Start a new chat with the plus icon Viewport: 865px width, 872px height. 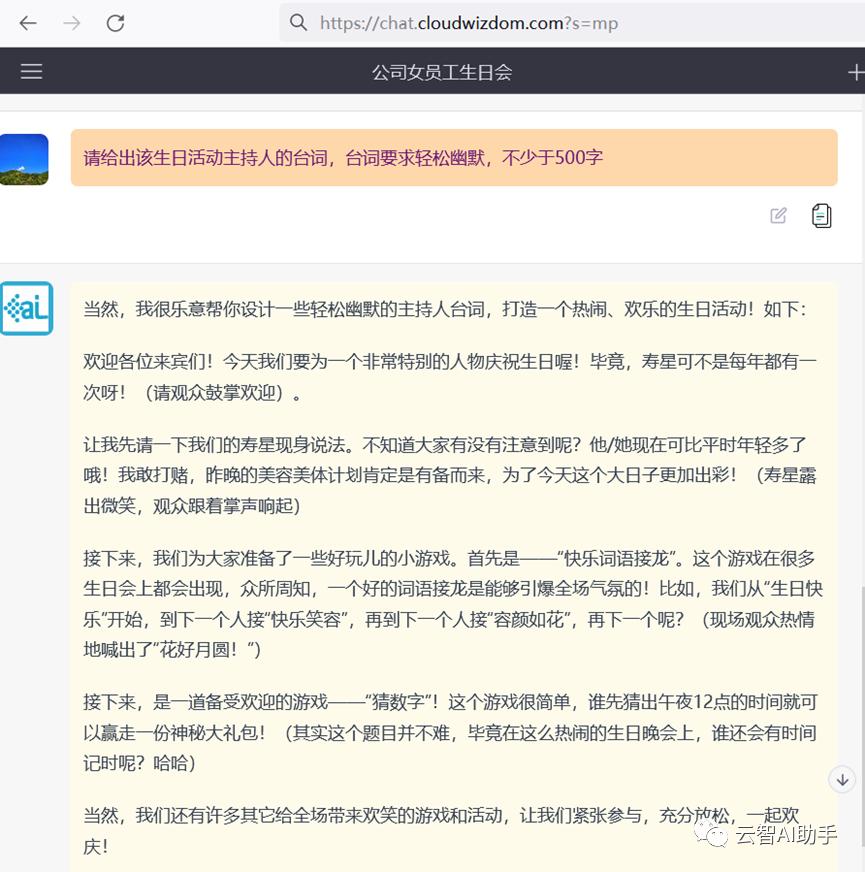[x=856, y=71]
